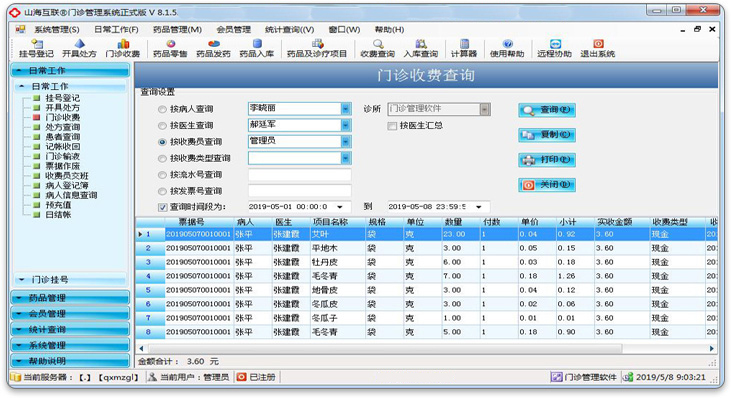Screen dimensions: 731x398
Task: Open the 收费类型 empty dropdown
Action: (x=345, y=158)
